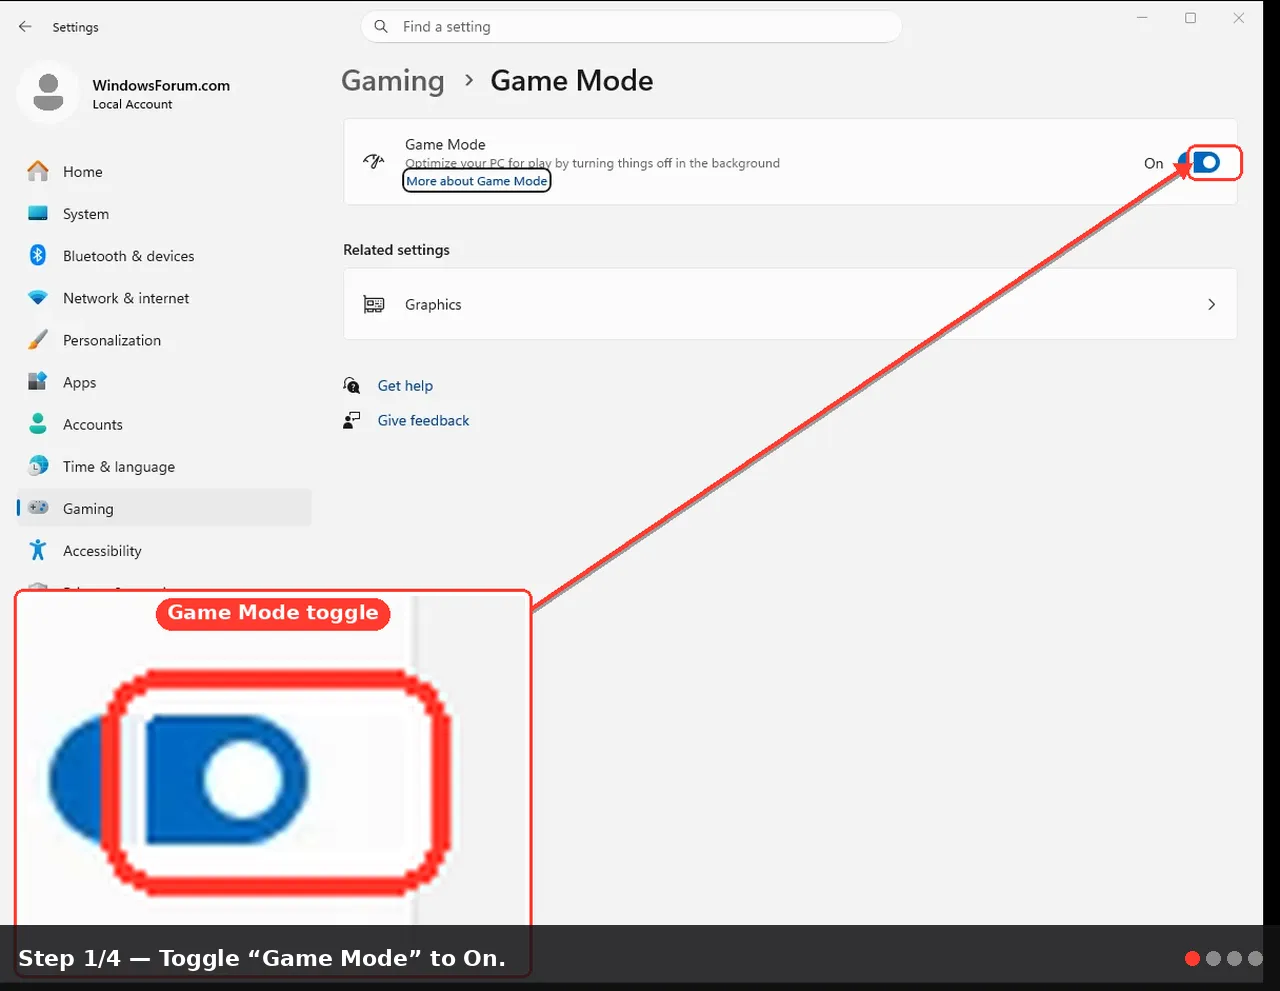Open Bluetooth & devices via its icon

click(38, 255)
